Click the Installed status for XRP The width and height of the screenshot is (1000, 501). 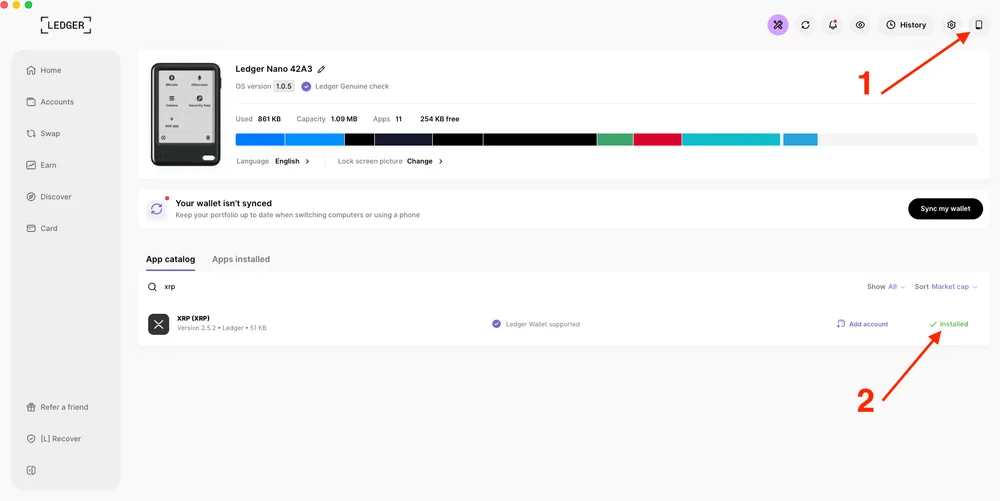pyautogui.click(x=949, y=324)
